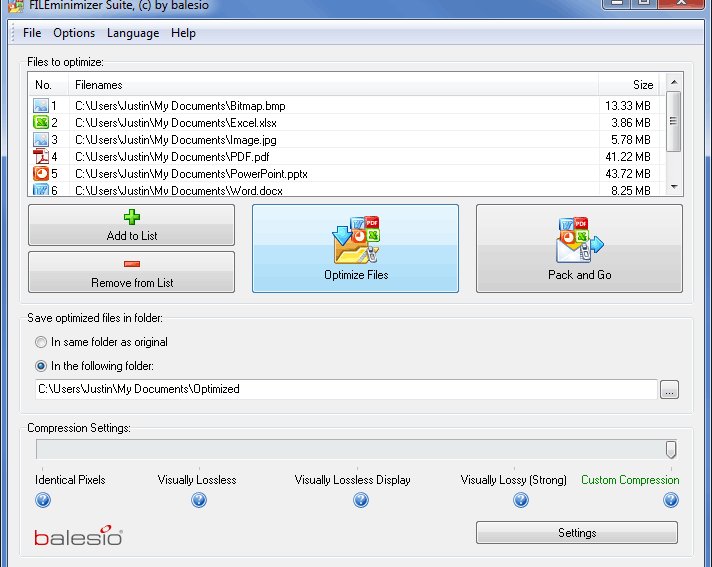The height and width of the screenshot is (567, 712).
Task: Click the Pack and Go button
Action: point(579,248)
